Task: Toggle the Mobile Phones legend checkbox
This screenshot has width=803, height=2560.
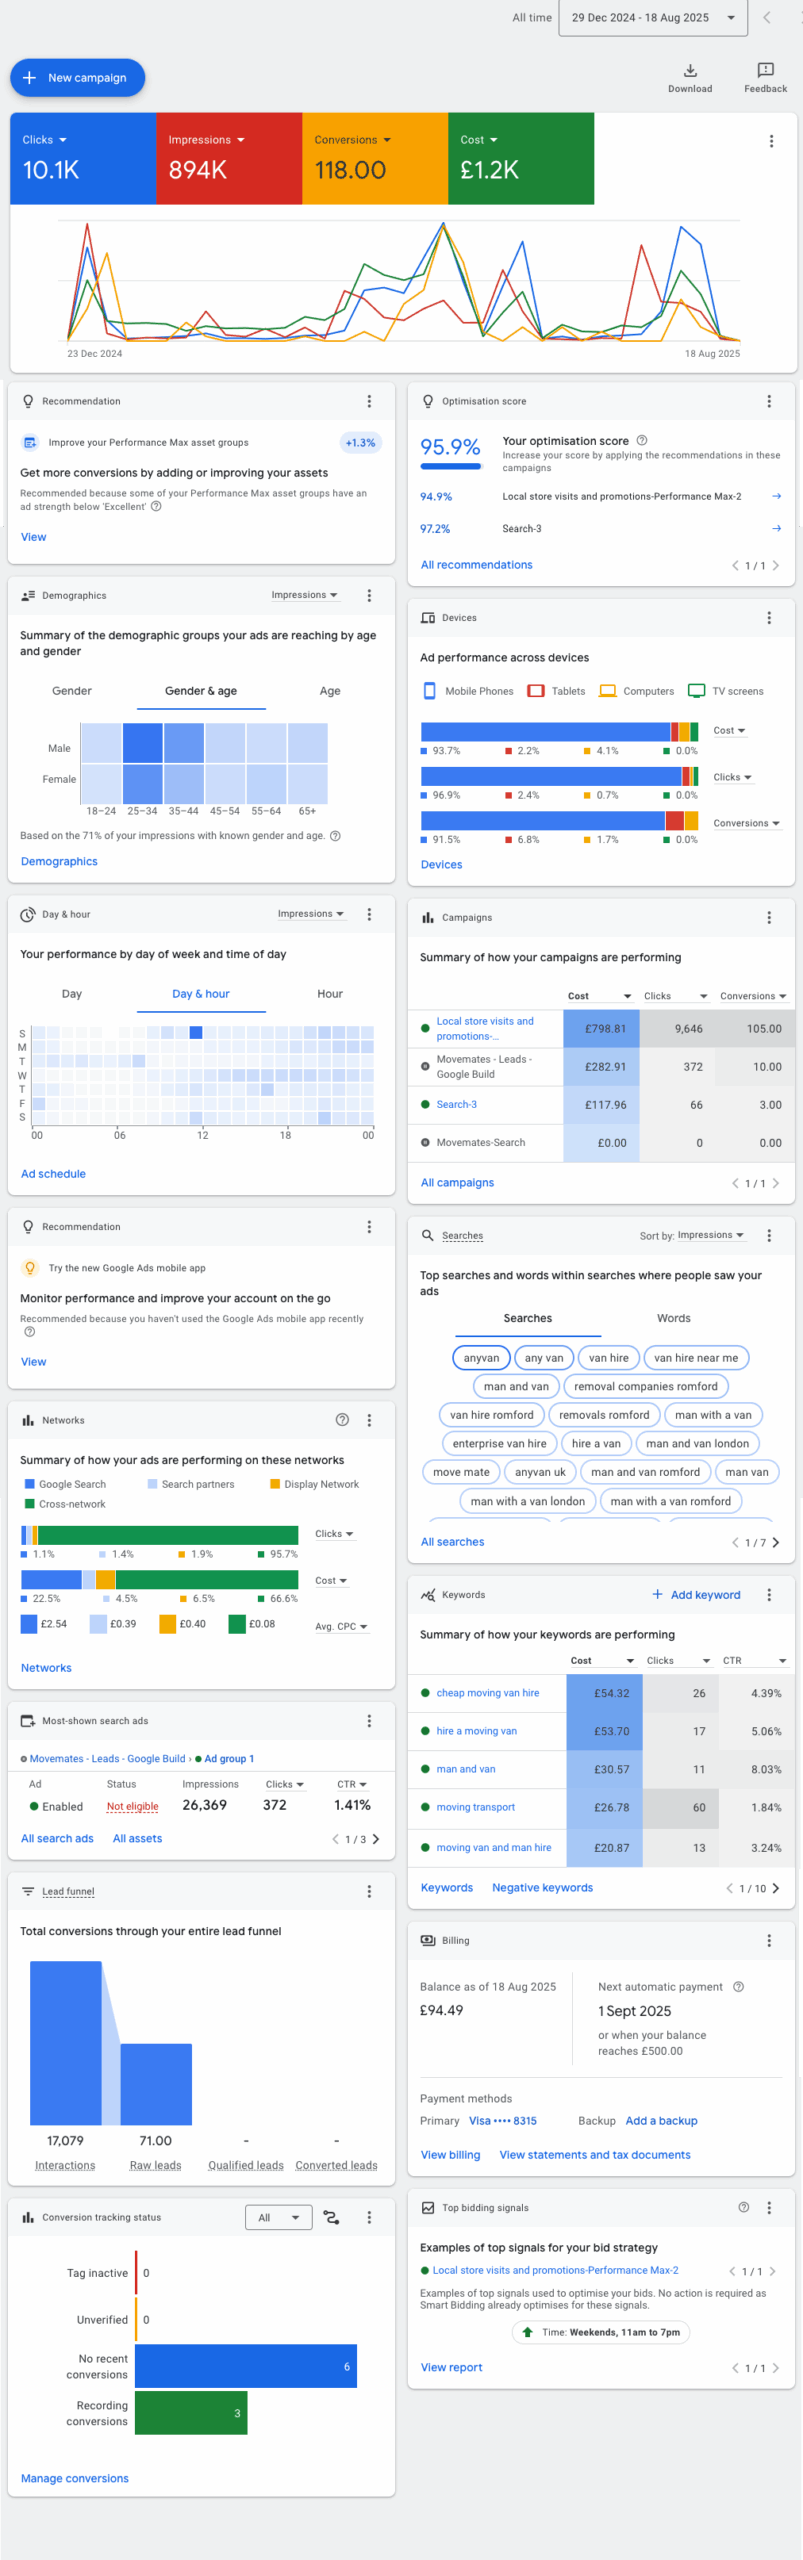Action: pos(430,691)
